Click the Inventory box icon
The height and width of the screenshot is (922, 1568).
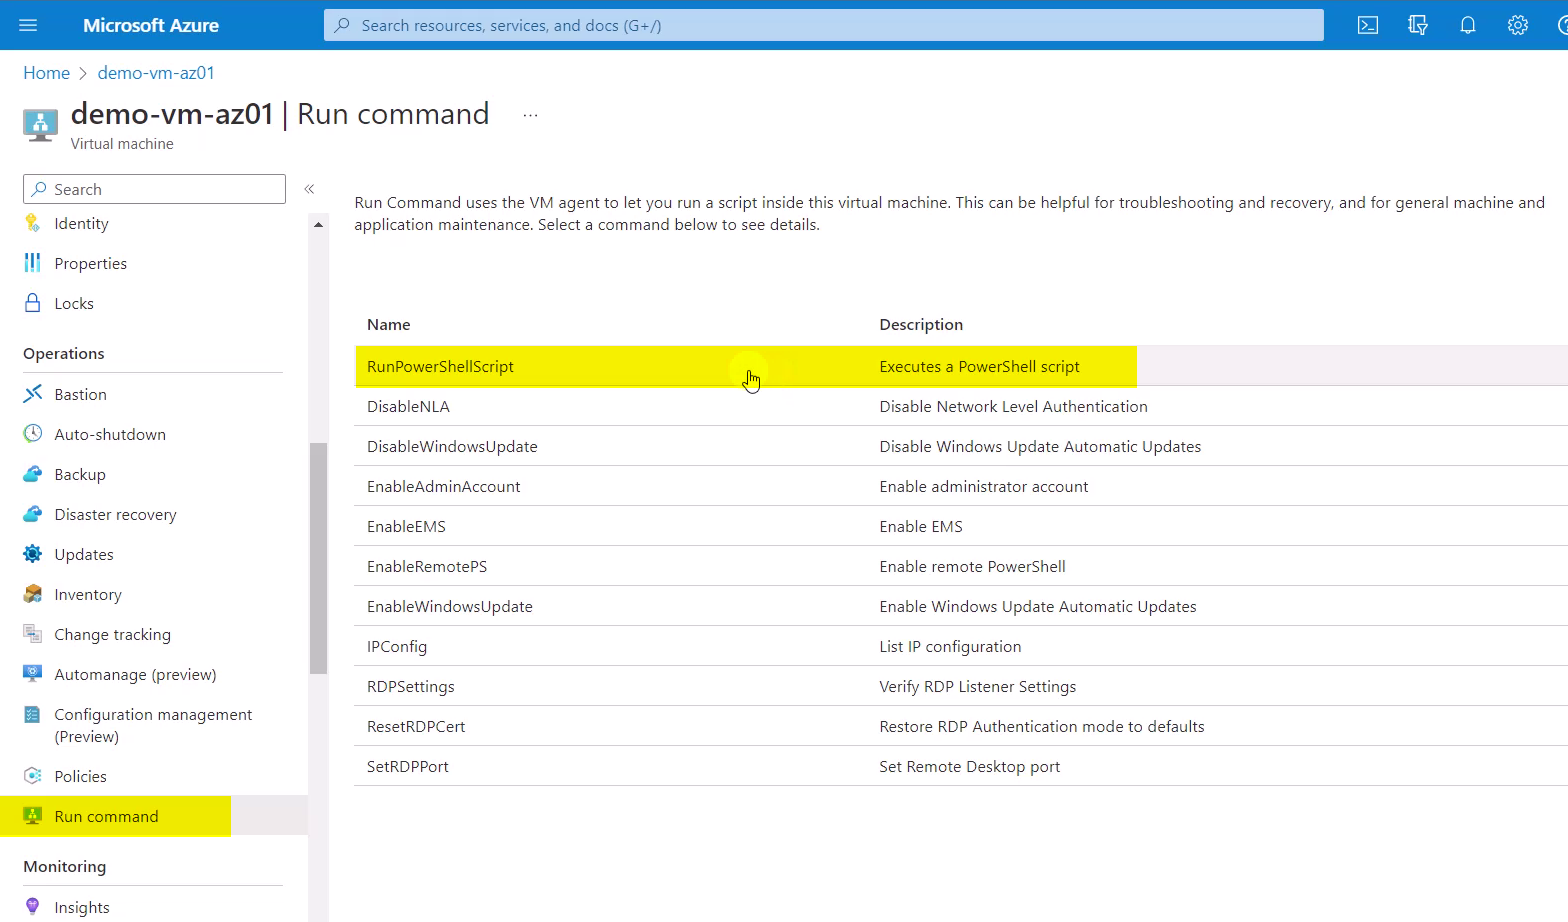[x=33, y=594]
